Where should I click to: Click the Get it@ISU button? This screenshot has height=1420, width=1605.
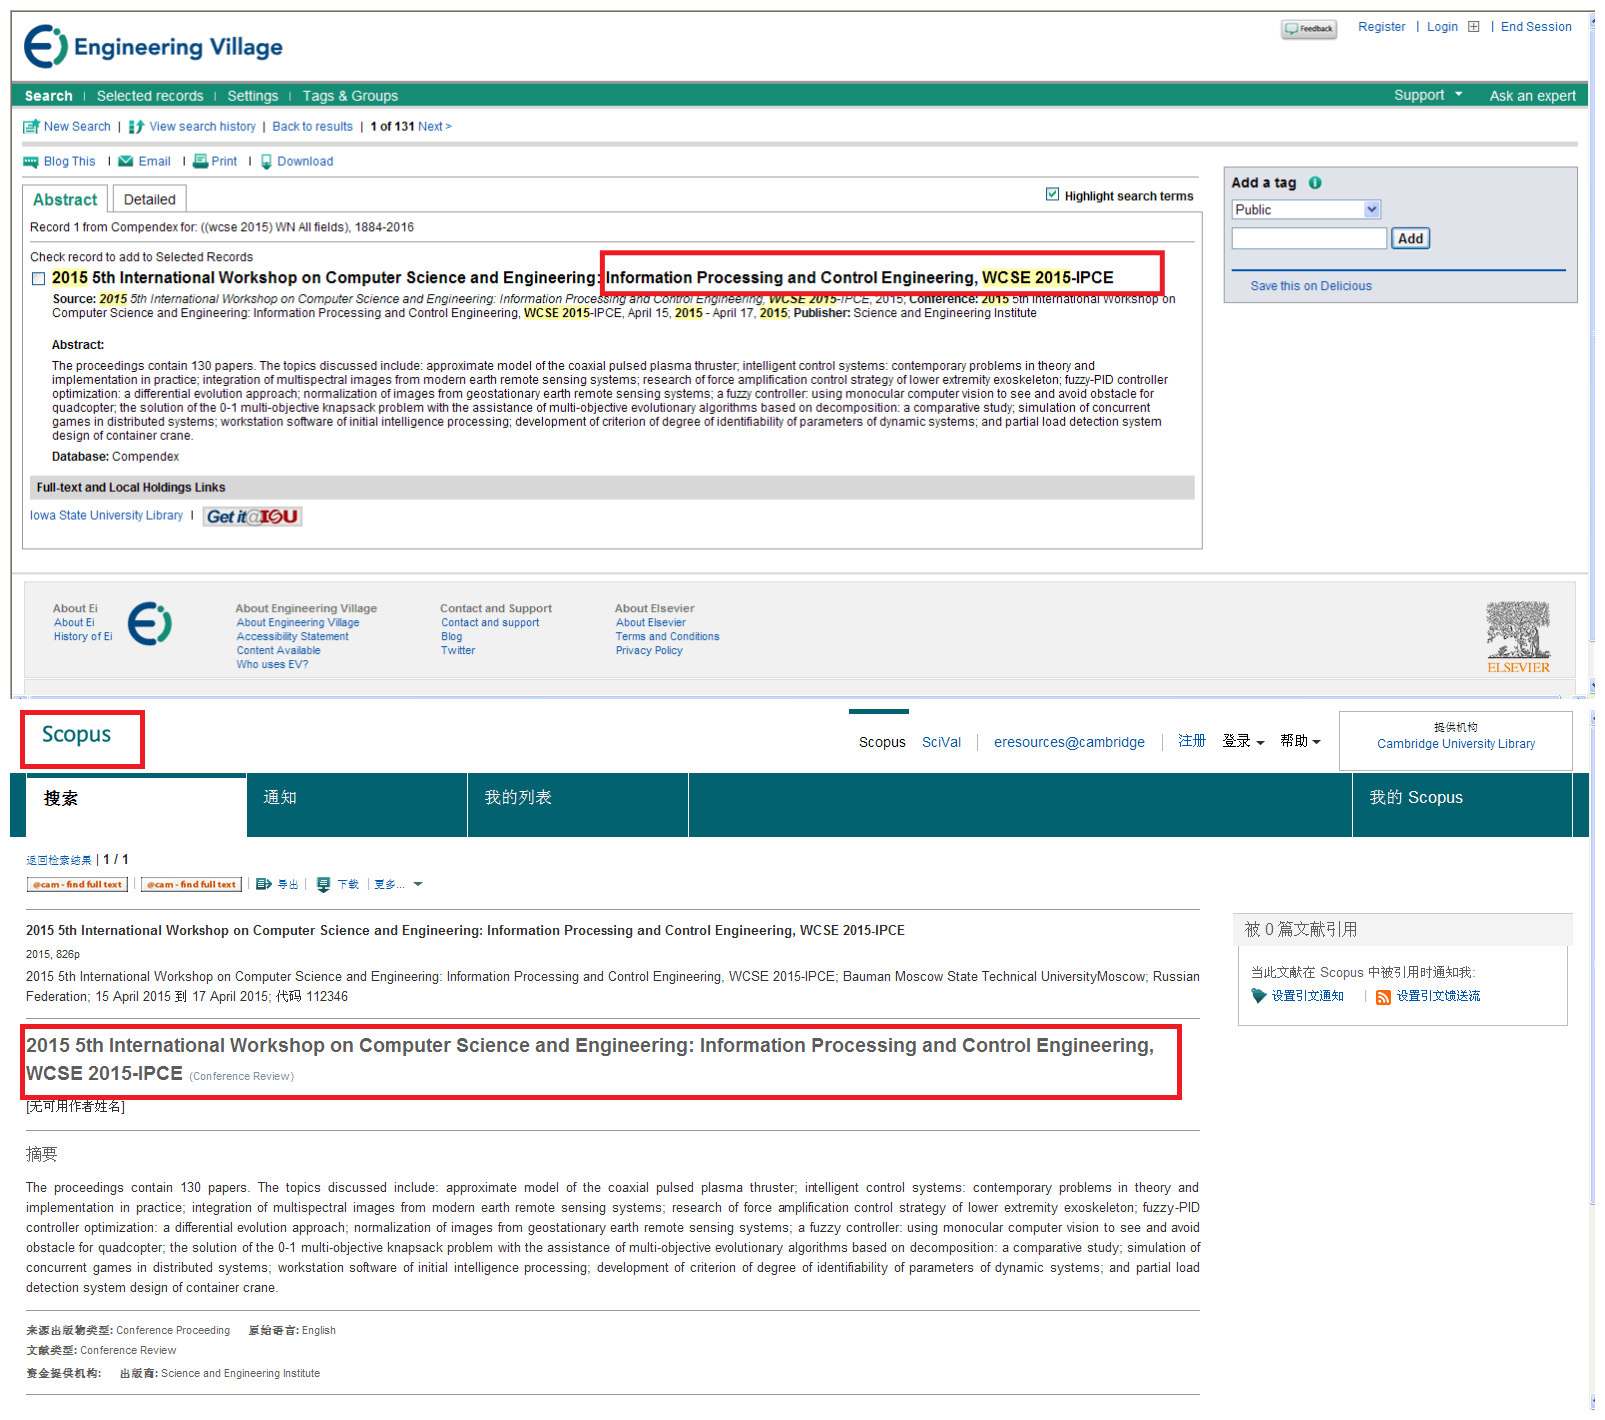coord(253,516)
